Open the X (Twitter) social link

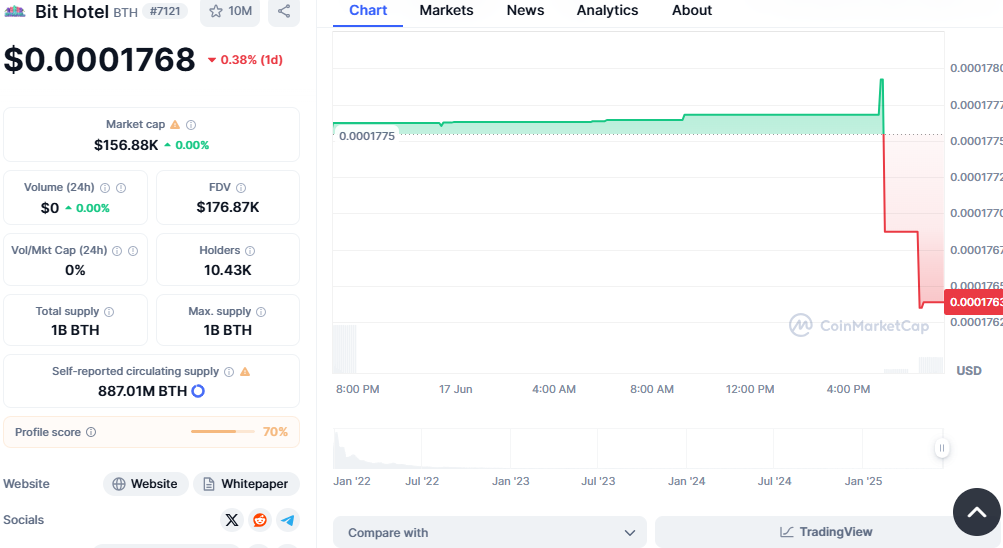tap(232, 520)
